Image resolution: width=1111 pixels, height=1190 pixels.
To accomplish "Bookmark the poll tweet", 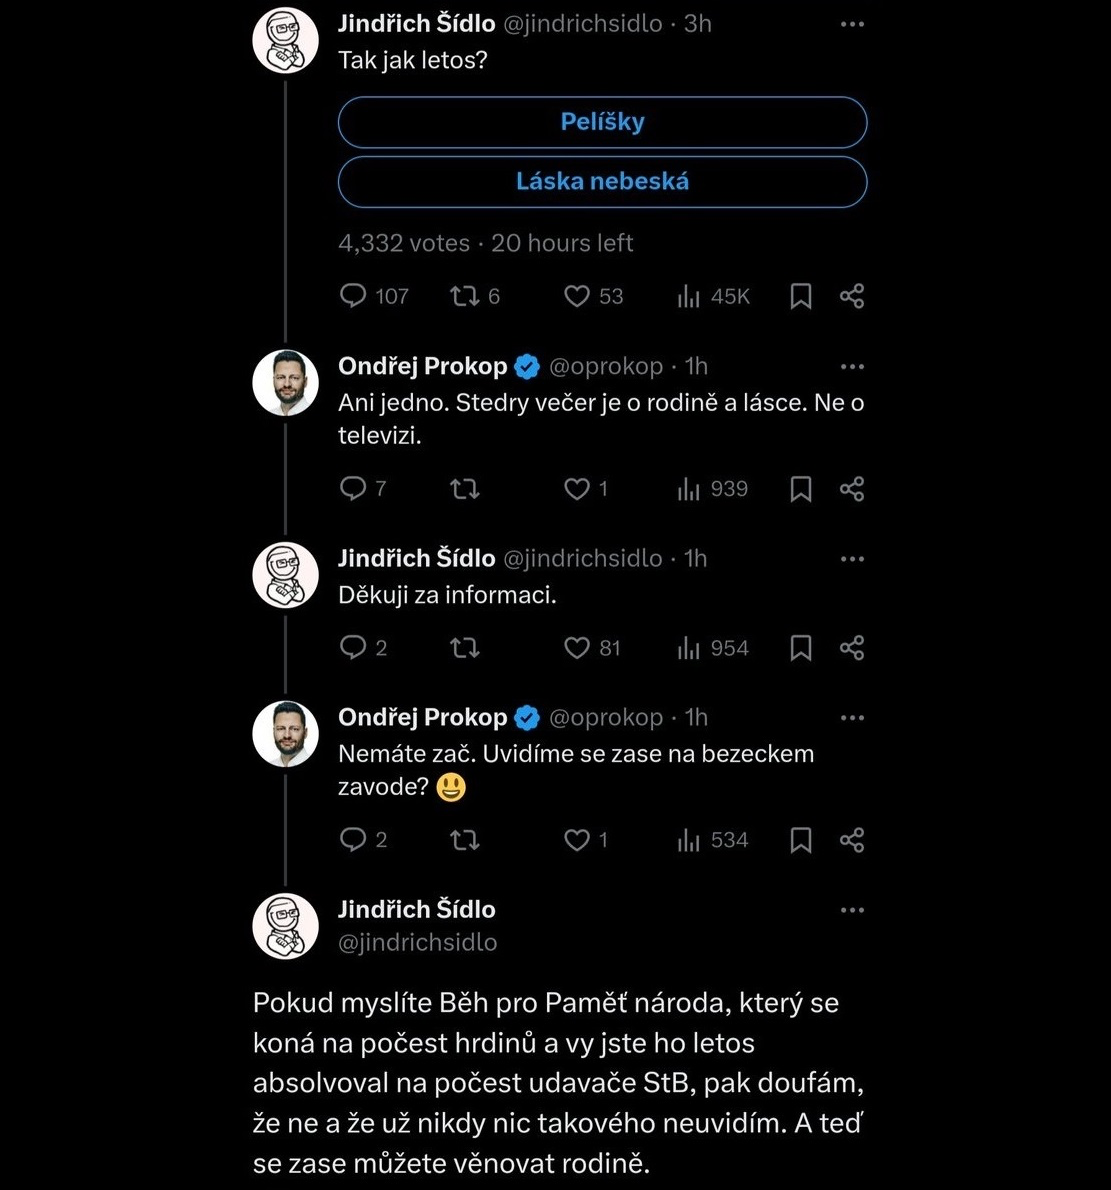I will [x=801, y=296].
